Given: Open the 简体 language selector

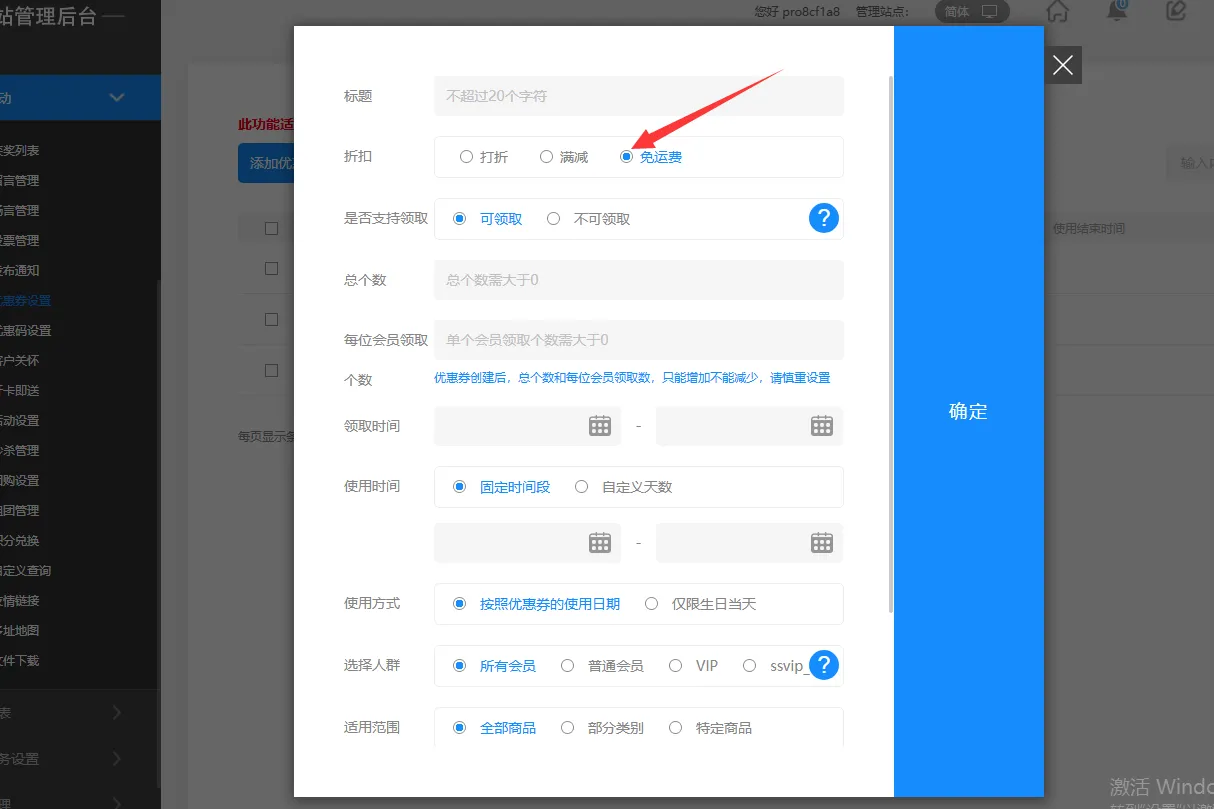Looking at the screenshot, I should 972,11.
